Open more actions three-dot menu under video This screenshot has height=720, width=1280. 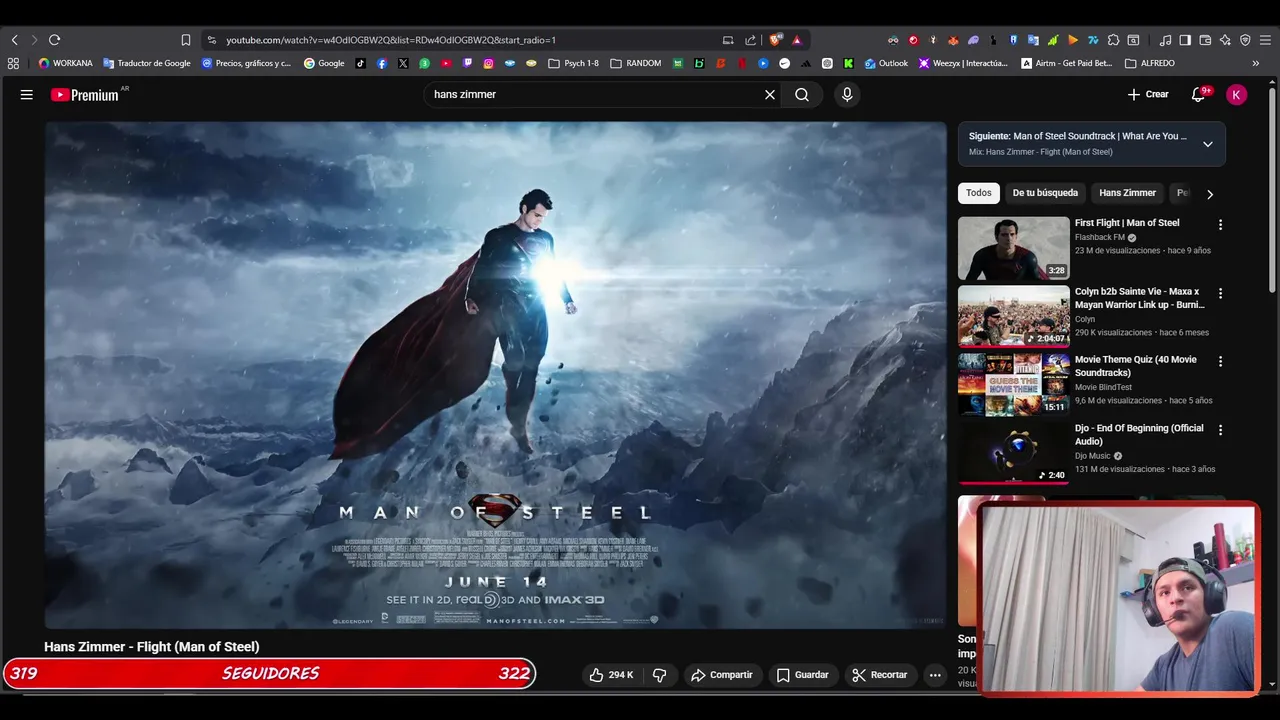tap(935, 675)
